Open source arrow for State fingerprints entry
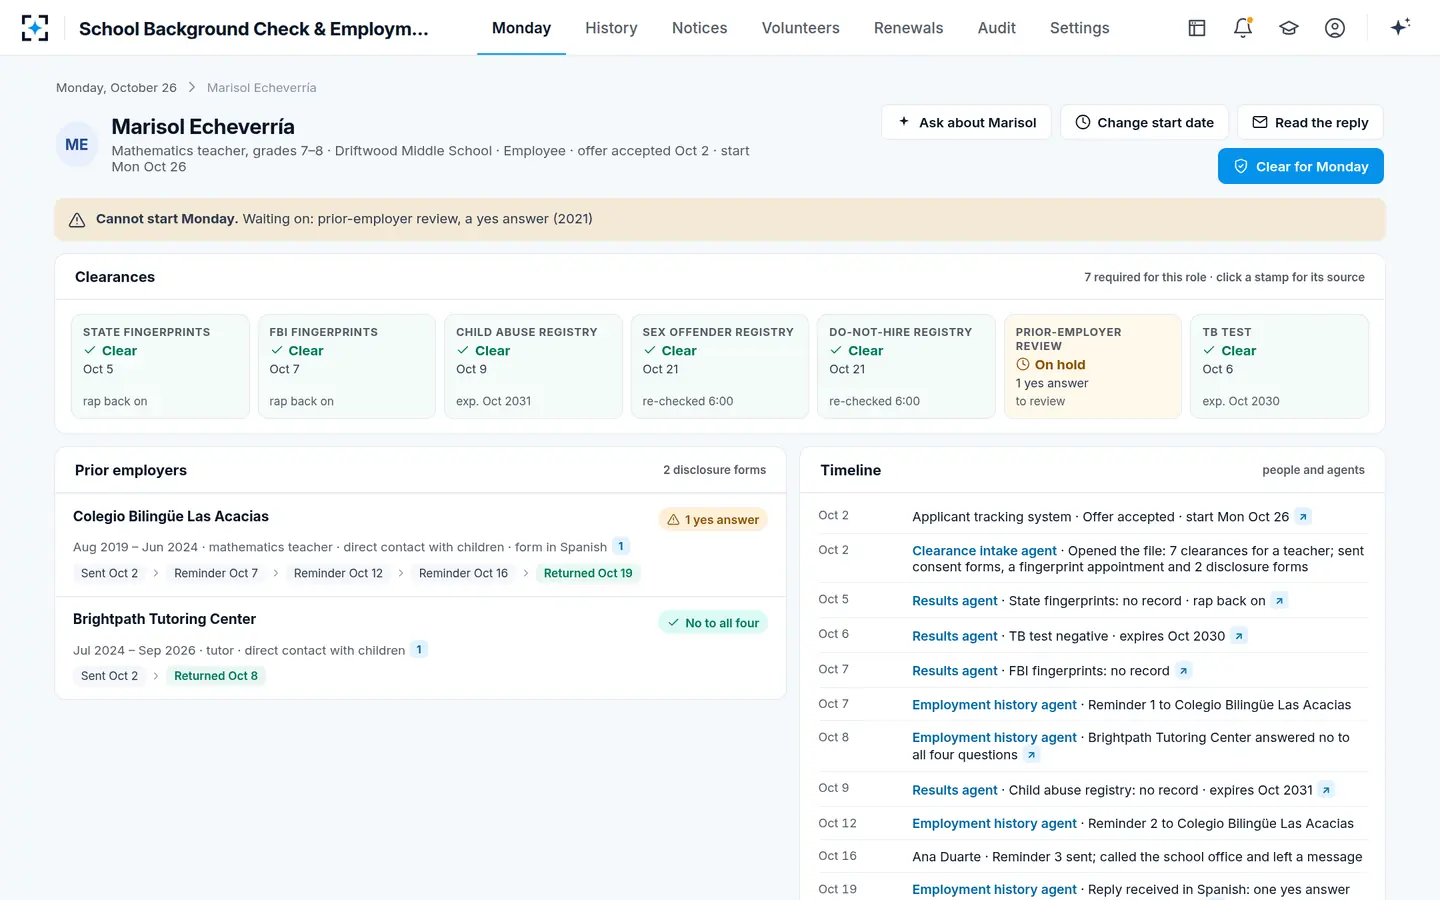This screenshot has height=900, width=1440. (x=1280, y=601)
